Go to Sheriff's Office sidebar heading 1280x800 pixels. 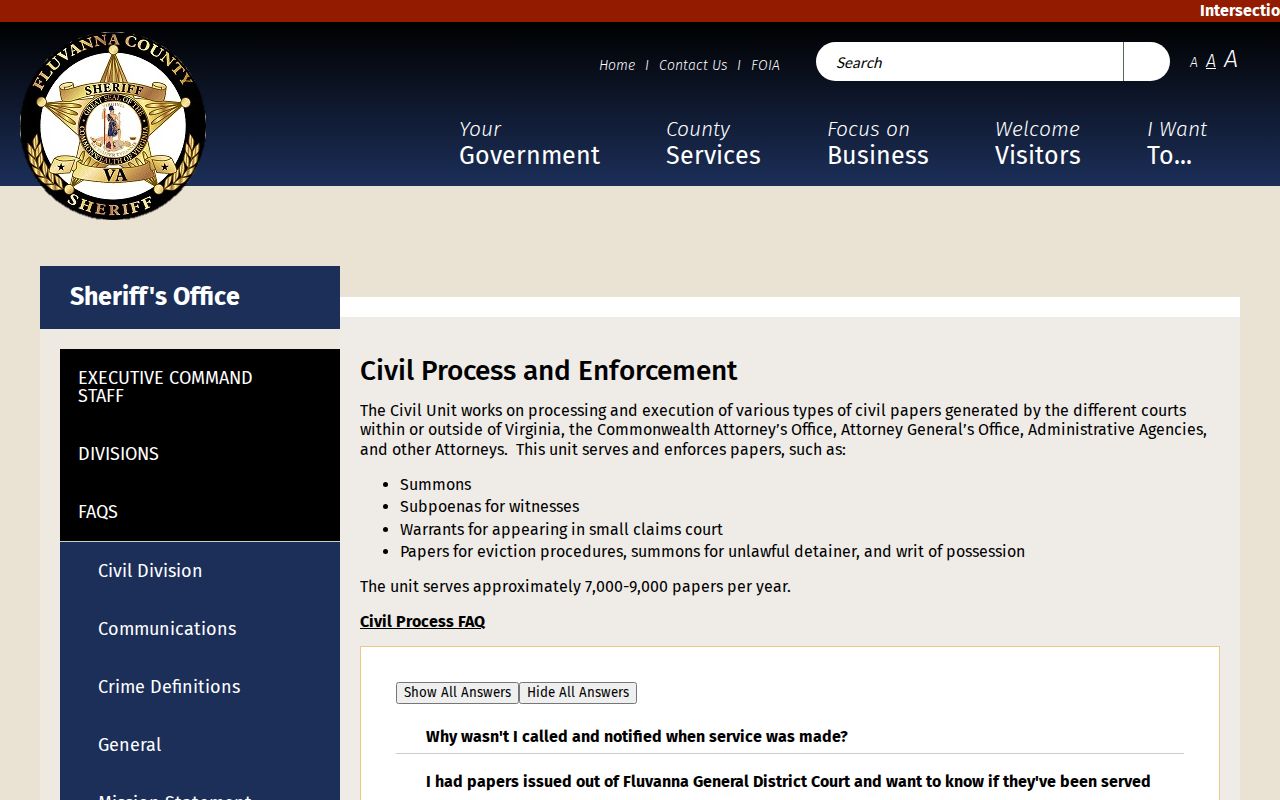coord(190,297)
